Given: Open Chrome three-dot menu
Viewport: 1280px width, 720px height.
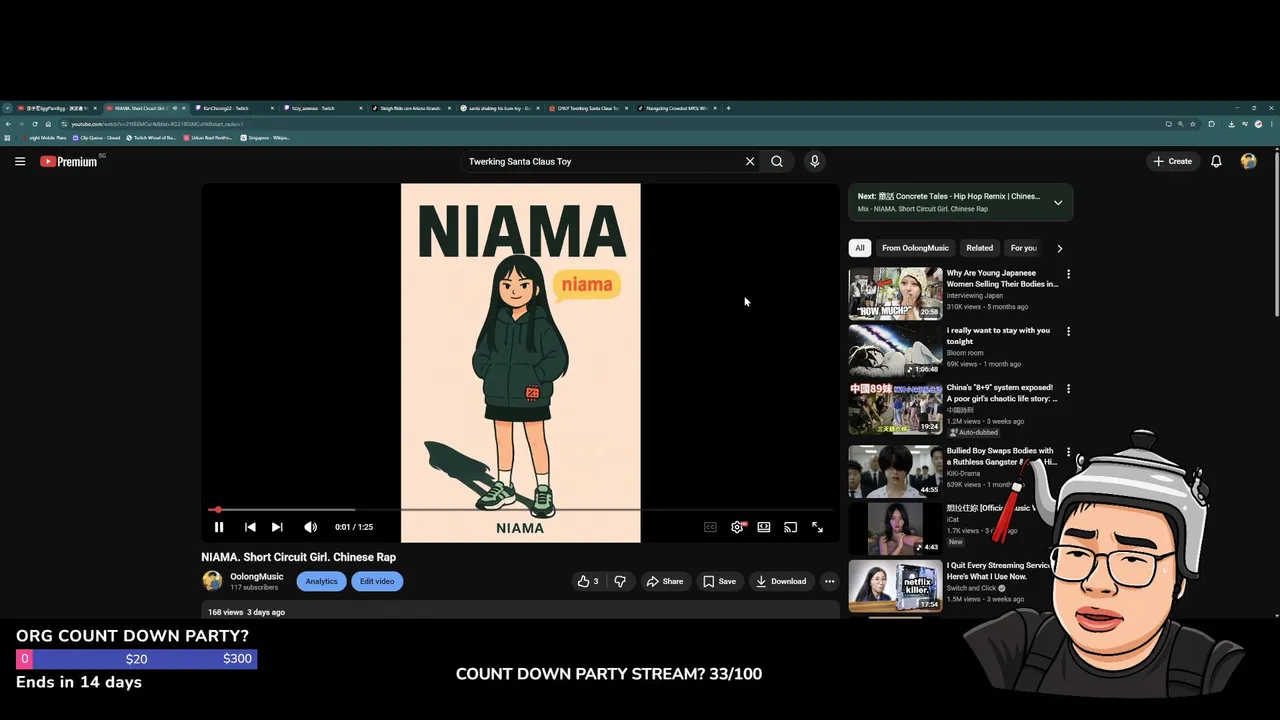Looking at the screenshot, I should click(1272, 124).
